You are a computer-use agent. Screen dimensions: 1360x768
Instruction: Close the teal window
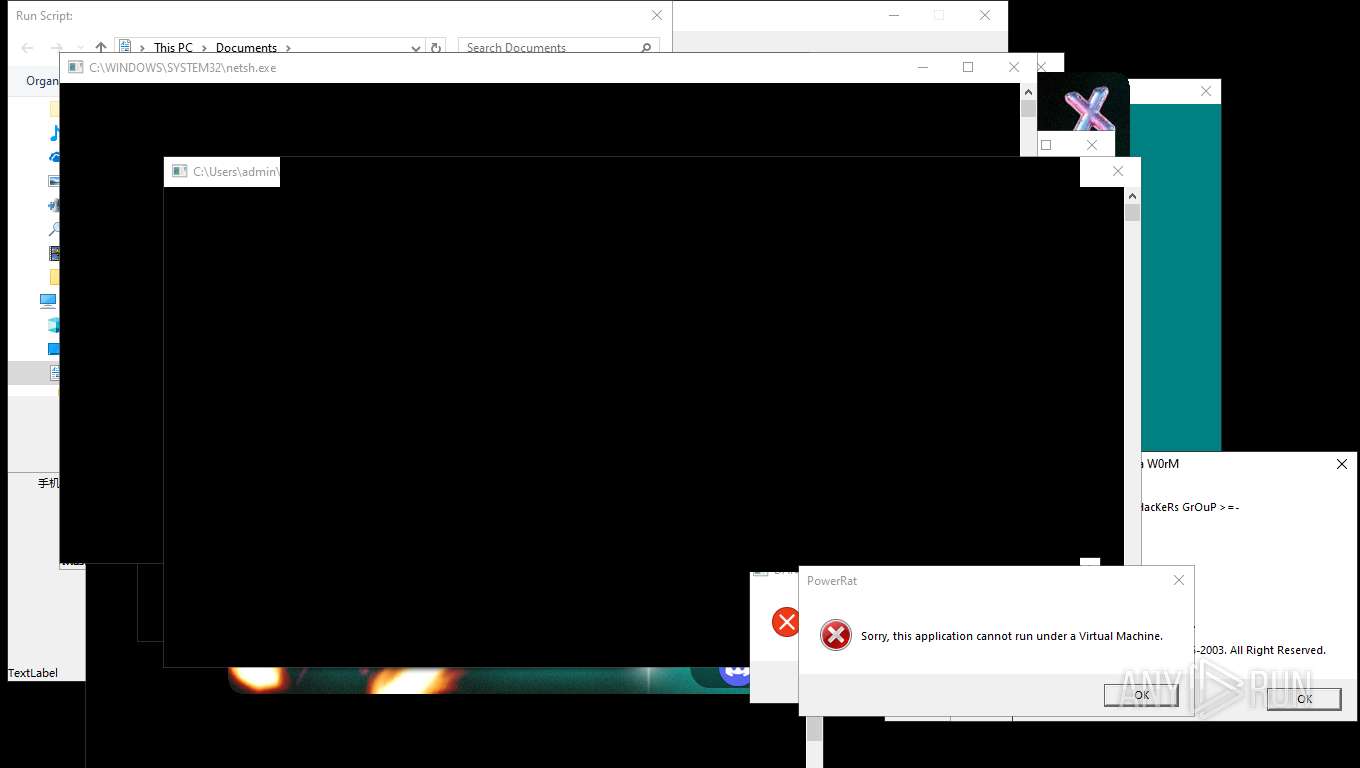click(1205, 91)
